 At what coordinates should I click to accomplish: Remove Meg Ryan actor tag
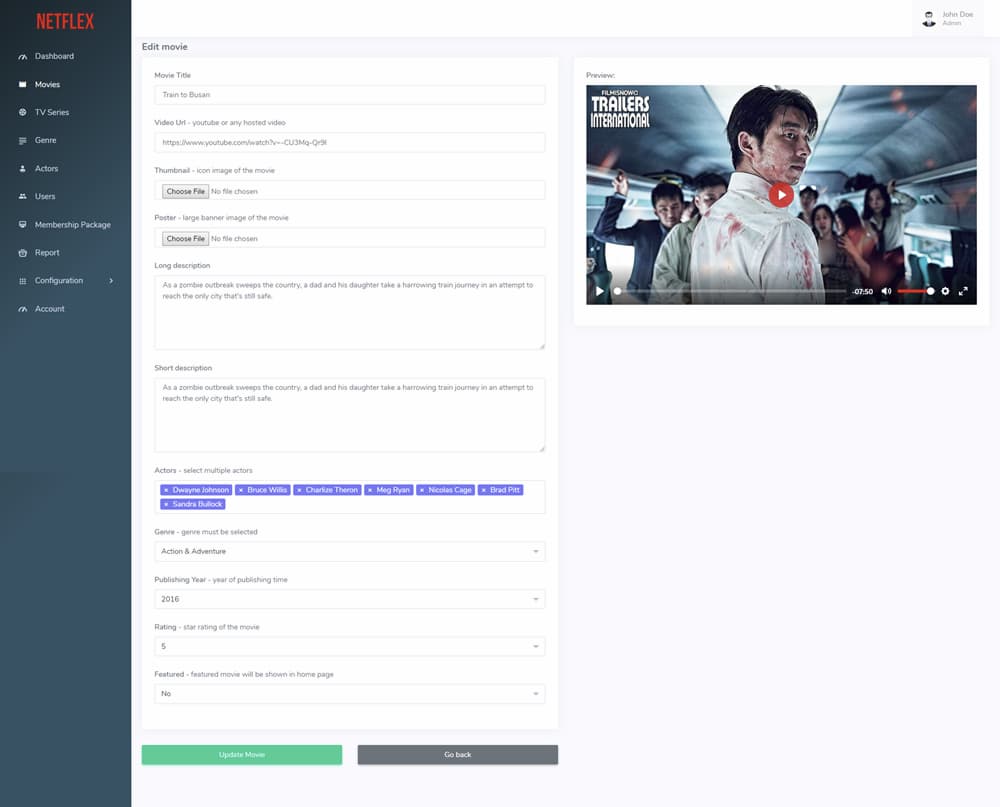point(370,490)
